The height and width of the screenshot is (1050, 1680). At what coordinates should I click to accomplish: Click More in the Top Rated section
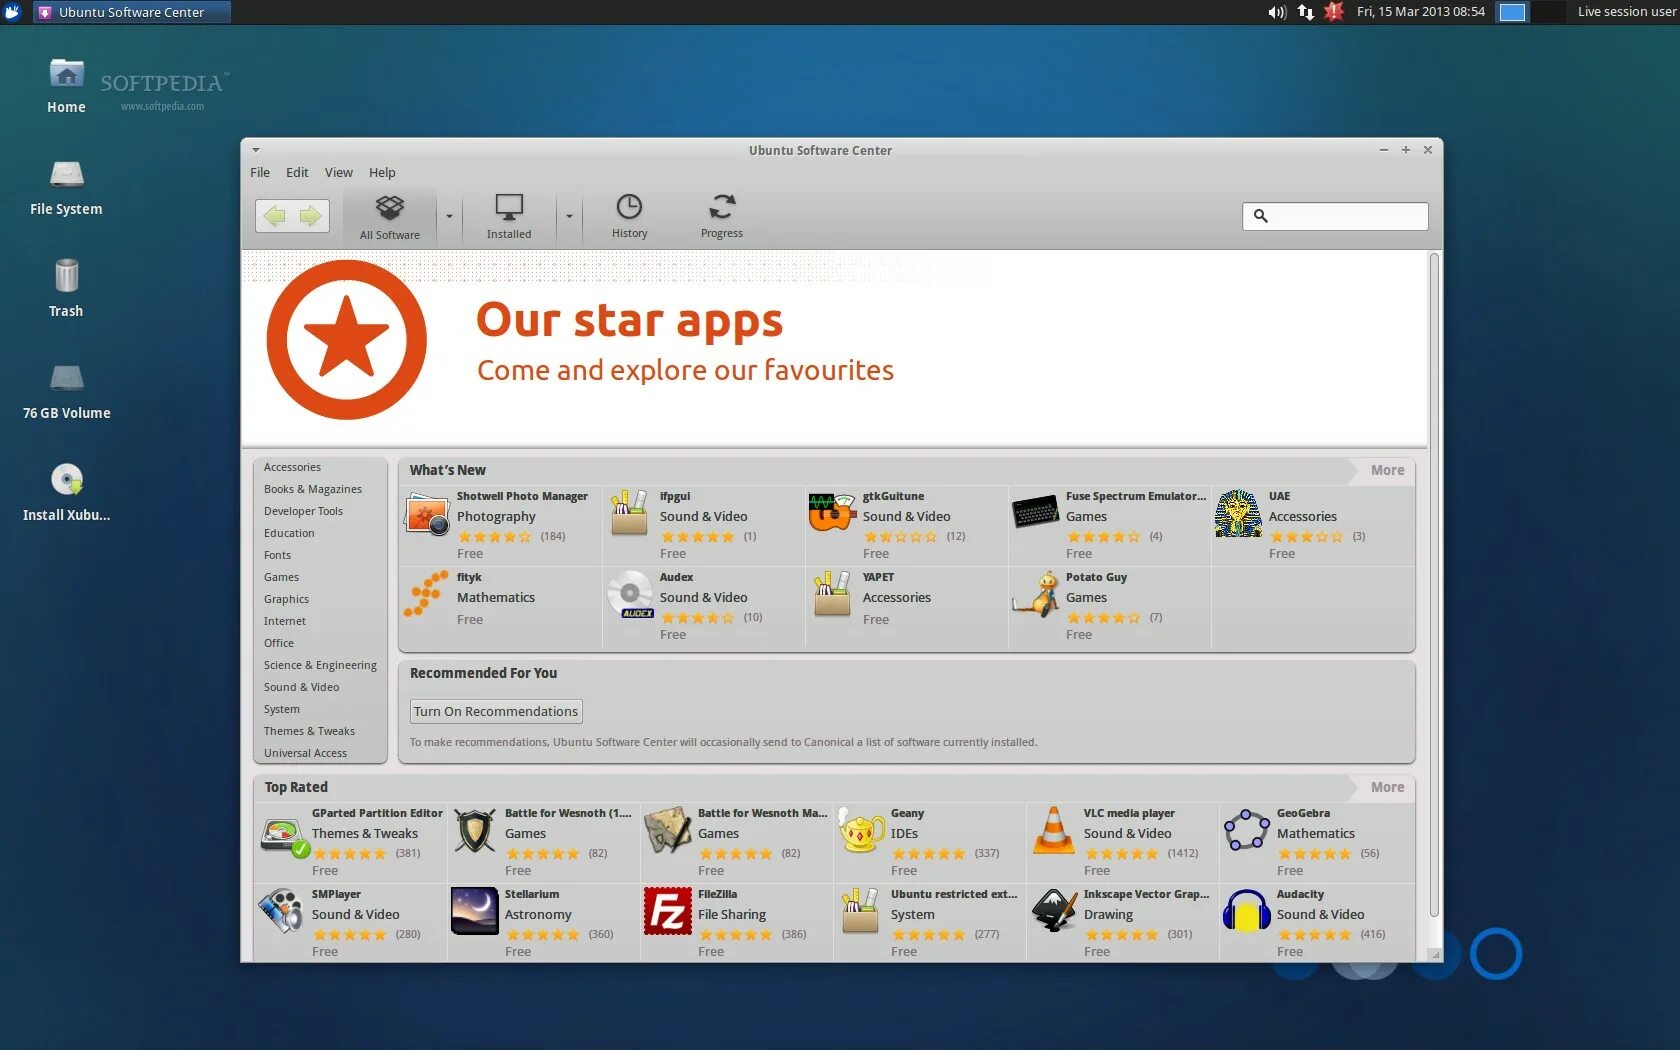point(1387,787)
